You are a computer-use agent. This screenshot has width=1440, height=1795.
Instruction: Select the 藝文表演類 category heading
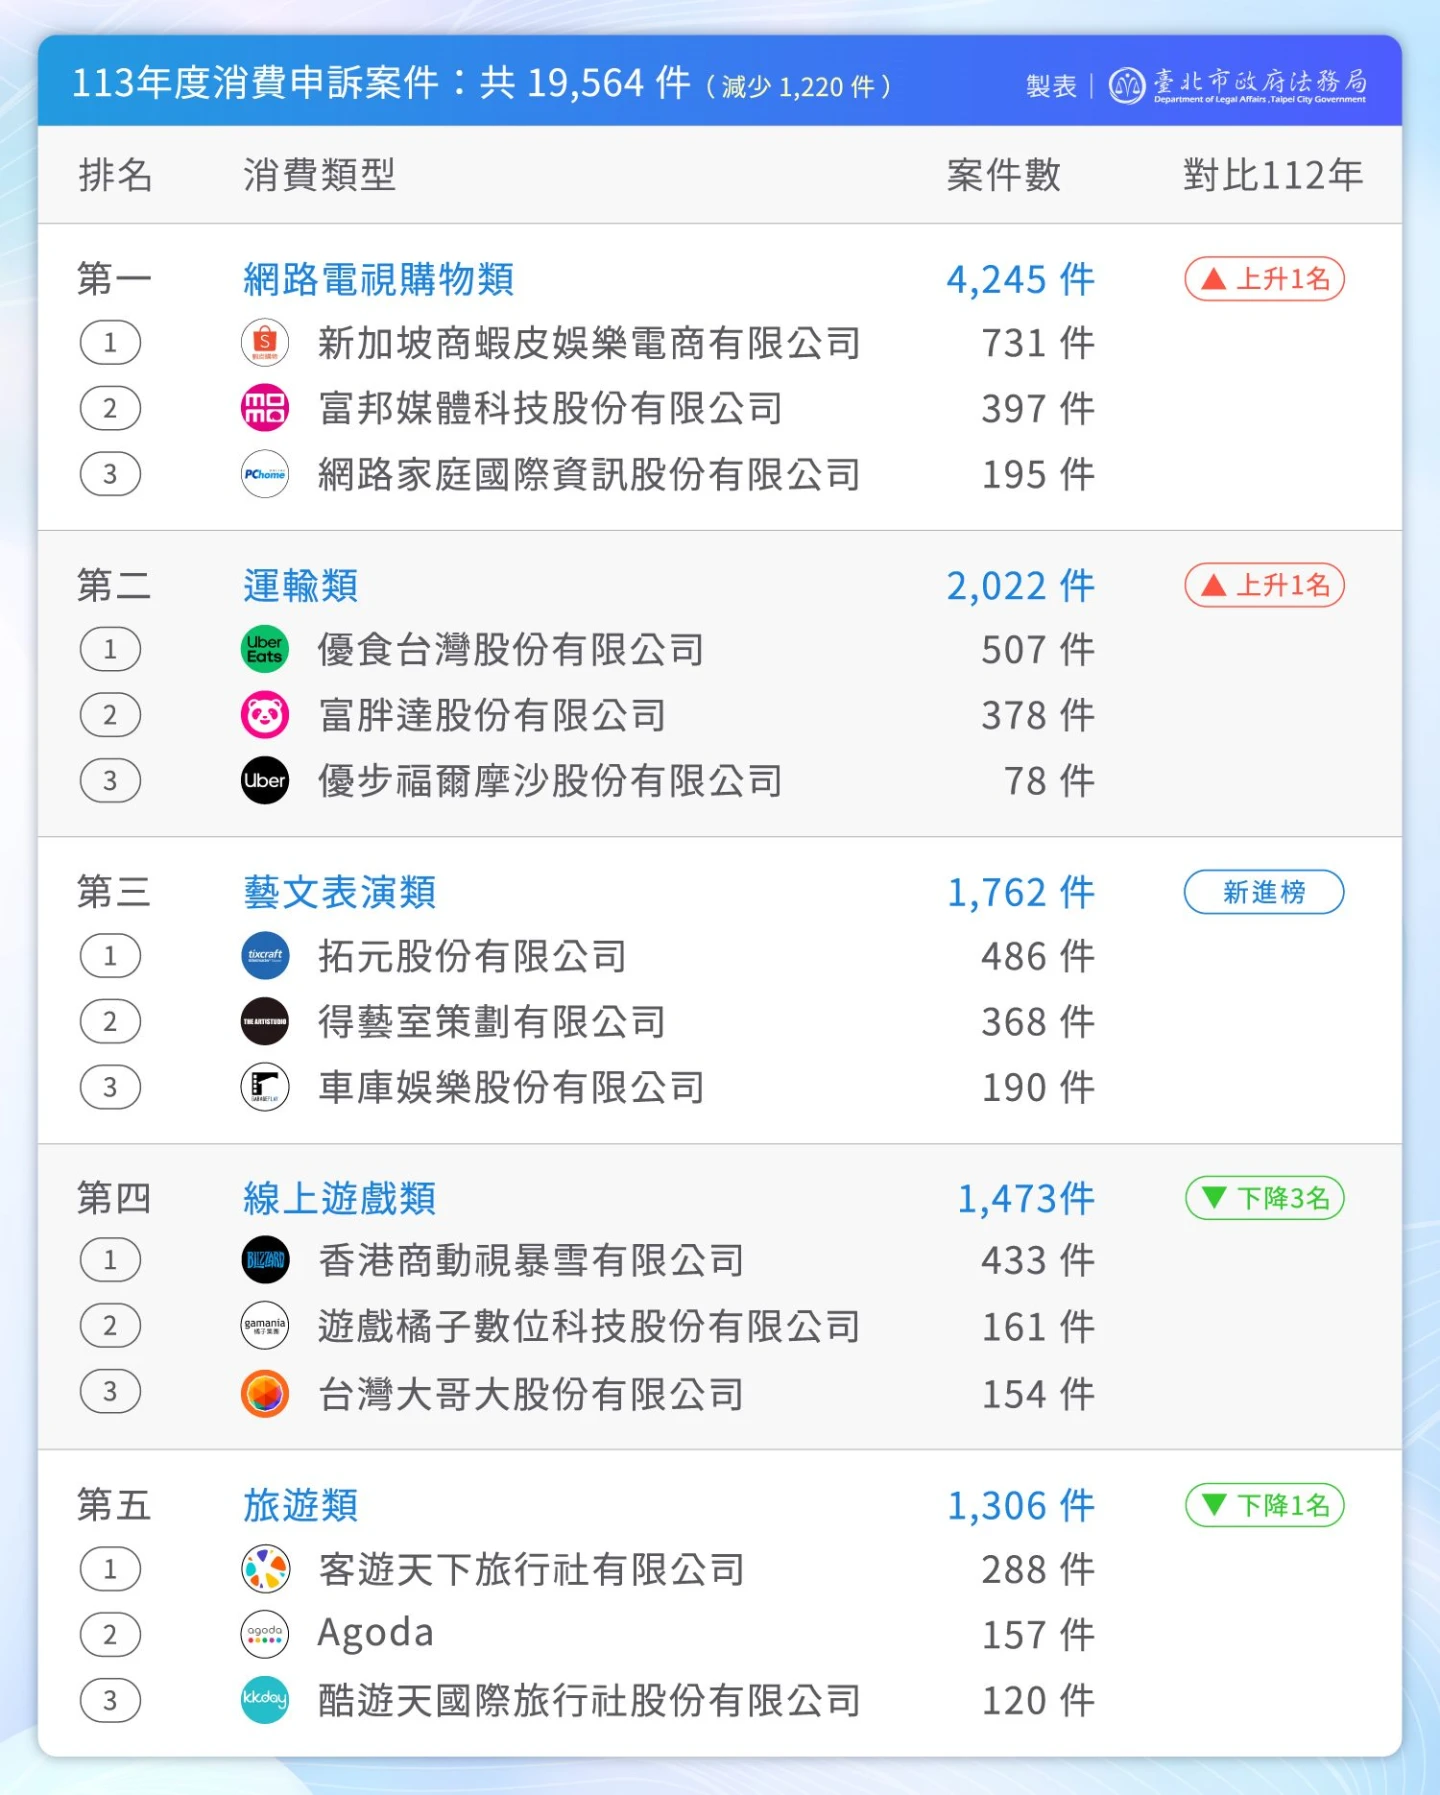pos(339,892)
